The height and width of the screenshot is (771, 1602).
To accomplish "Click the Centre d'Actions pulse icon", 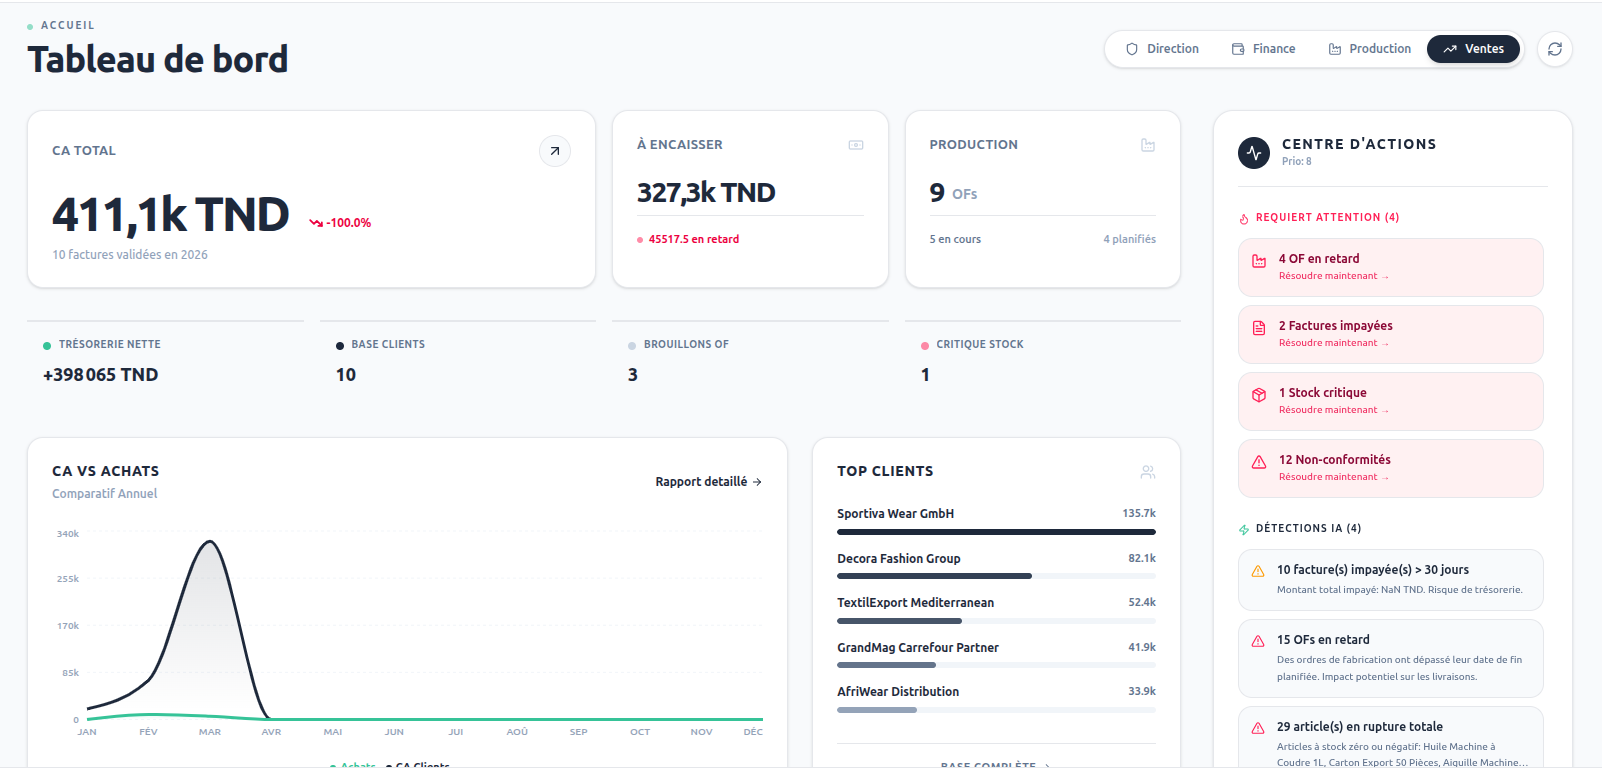I will (x=1254, y=152).
